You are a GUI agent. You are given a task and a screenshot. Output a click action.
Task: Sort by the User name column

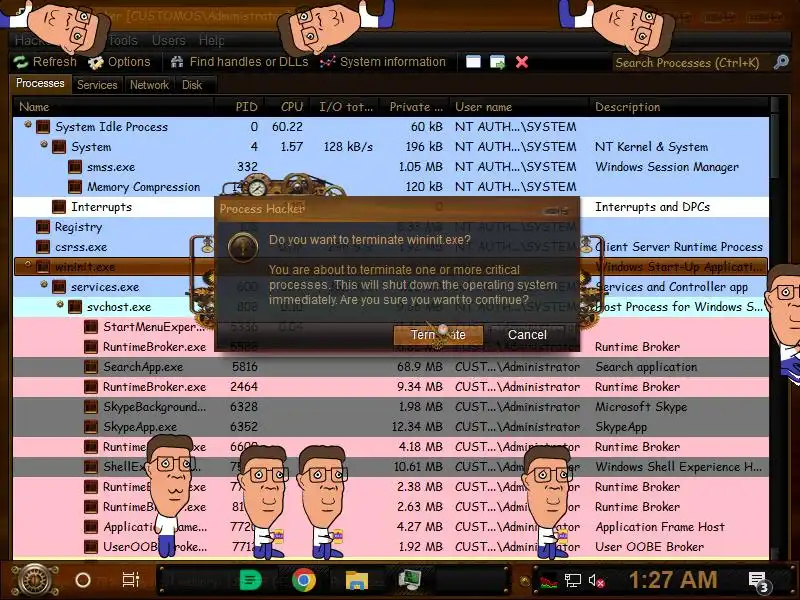click(518, 107)
